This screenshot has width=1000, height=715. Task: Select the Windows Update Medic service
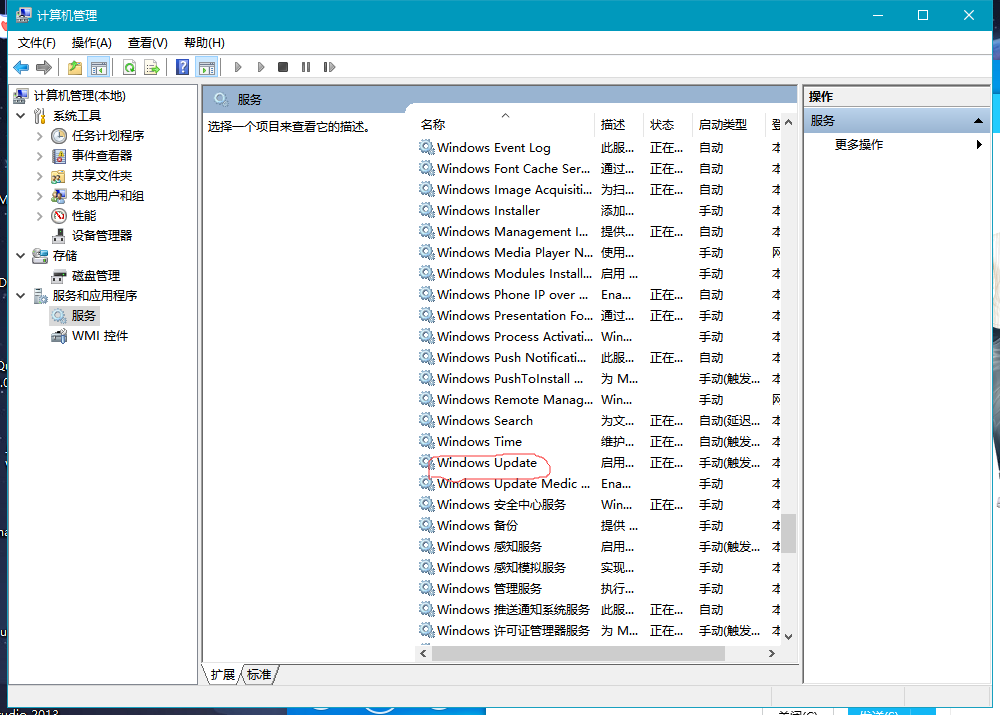click(513, 484)
